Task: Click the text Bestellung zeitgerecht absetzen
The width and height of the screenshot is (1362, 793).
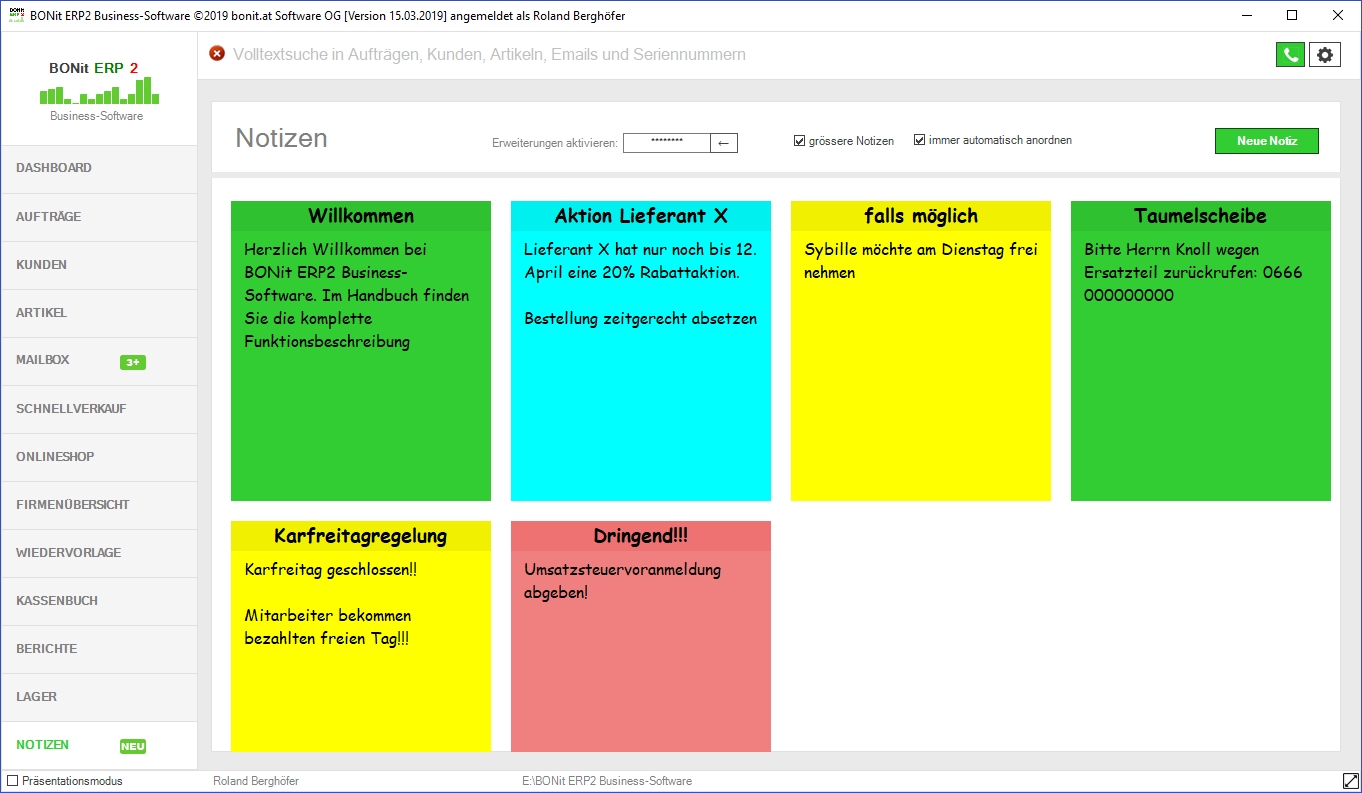Action: coord(641,319)
